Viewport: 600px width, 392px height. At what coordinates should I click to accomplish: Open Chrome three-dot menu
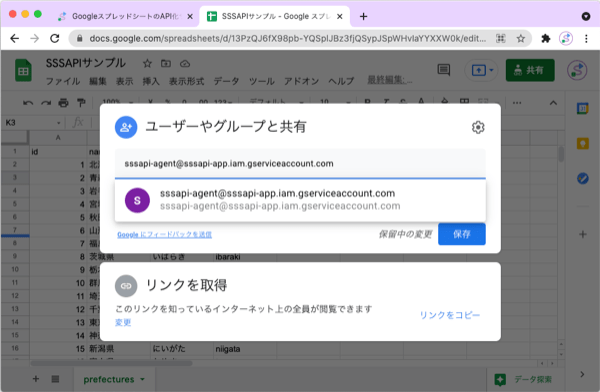tap(586, 38)
